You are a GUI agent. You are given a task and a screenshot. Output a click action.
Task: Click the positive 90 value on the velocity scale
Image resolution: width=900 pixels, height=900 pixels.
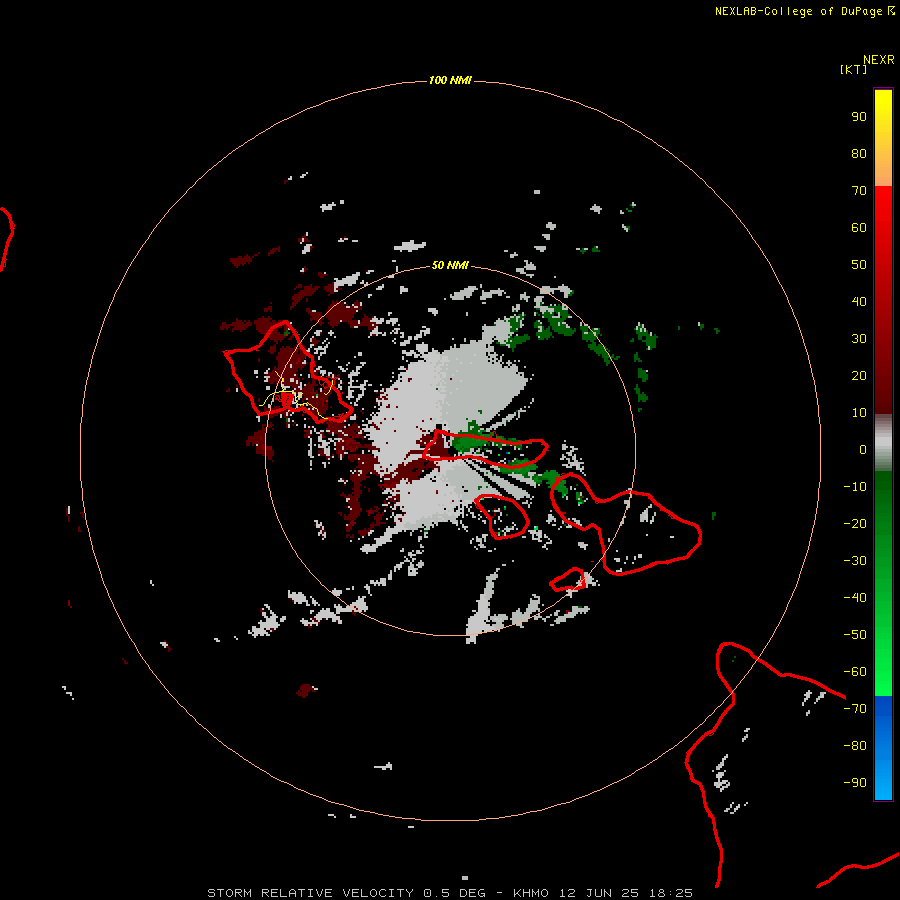point(859,117)
